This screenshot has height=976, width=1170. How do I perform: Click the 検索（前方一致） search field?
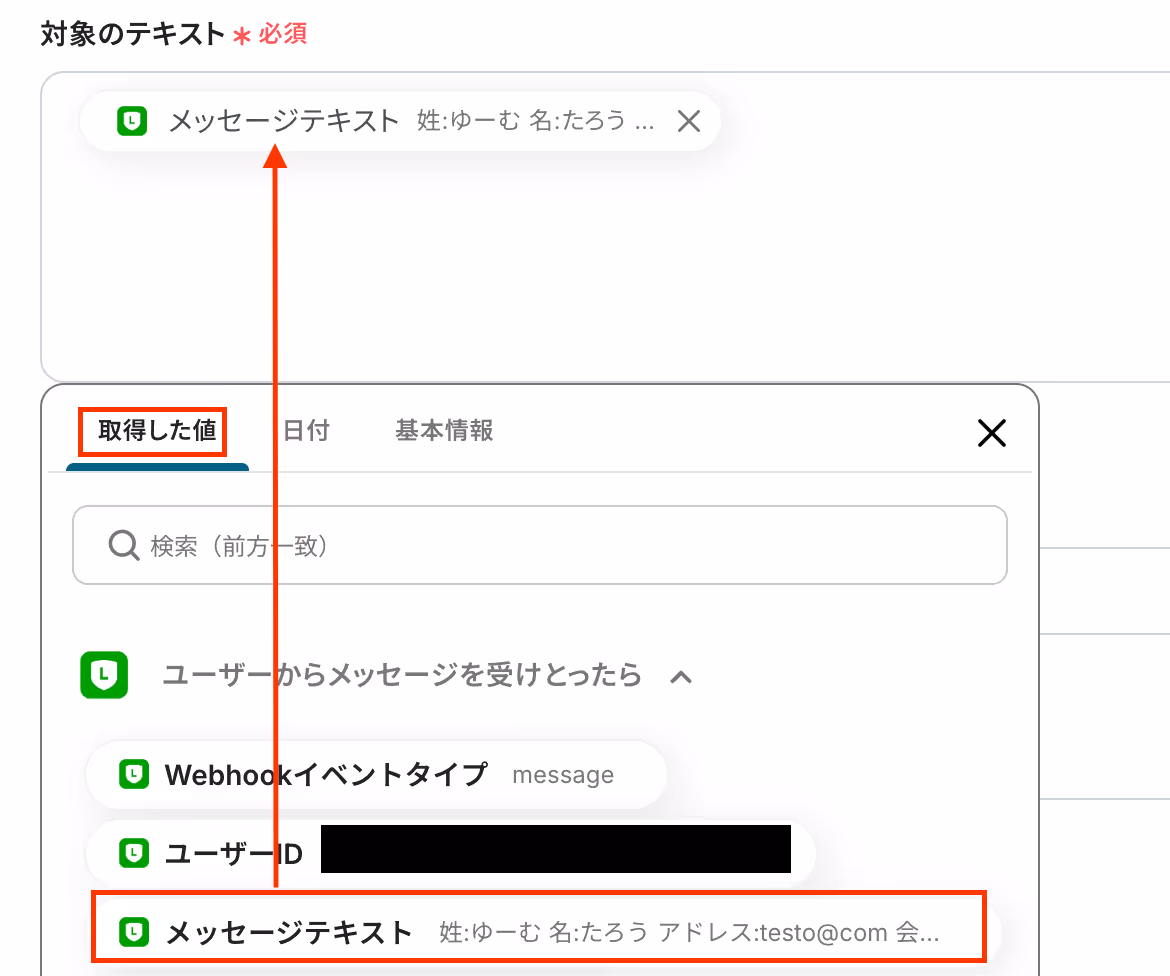tap(539, 545)
